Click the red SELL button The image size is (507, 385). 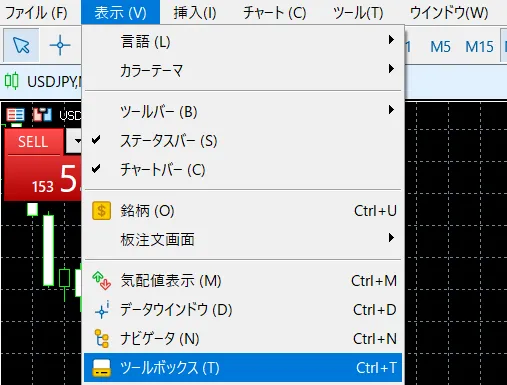coord(33,142)
